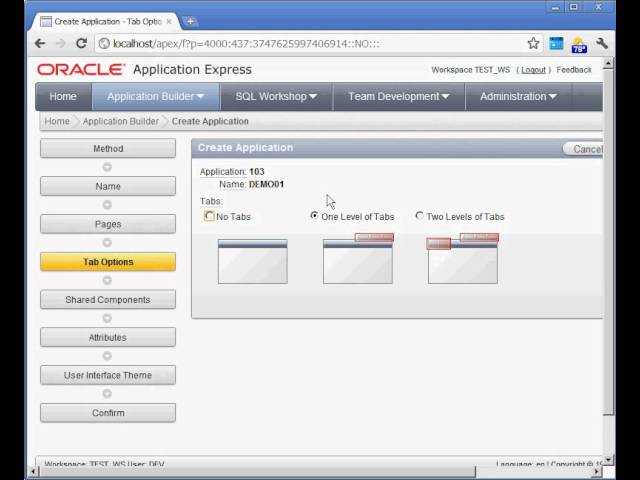Click the horizontal scrollbar right arrow
Screen dimensions: 640x480
597,471
